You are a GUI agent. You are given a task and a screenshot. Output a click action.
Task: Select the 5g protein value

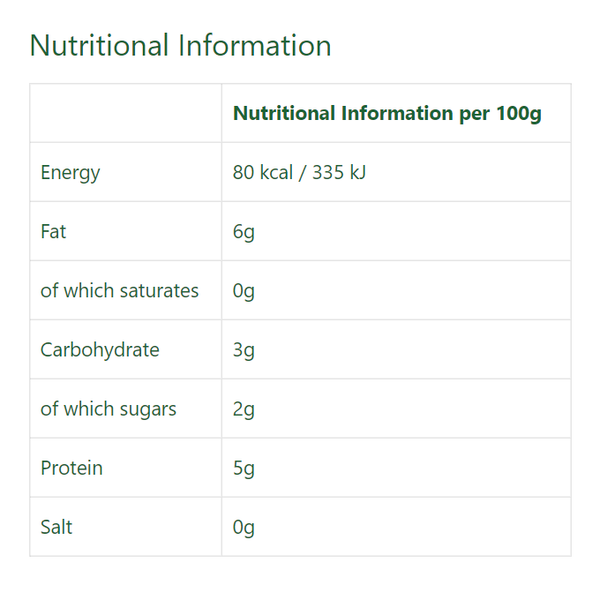244,468
